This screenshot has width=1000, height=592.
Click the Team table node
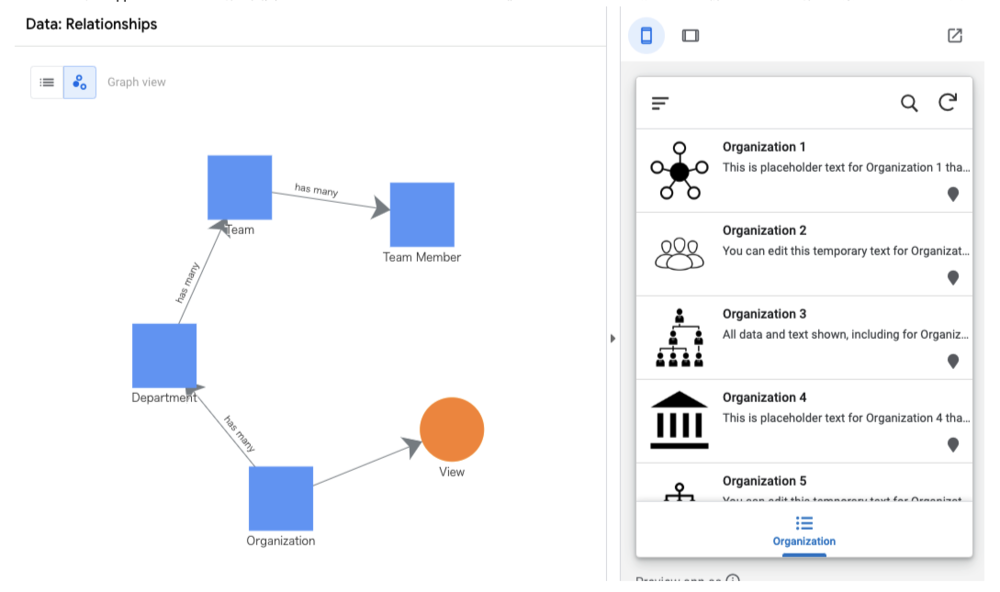(240, 188)
